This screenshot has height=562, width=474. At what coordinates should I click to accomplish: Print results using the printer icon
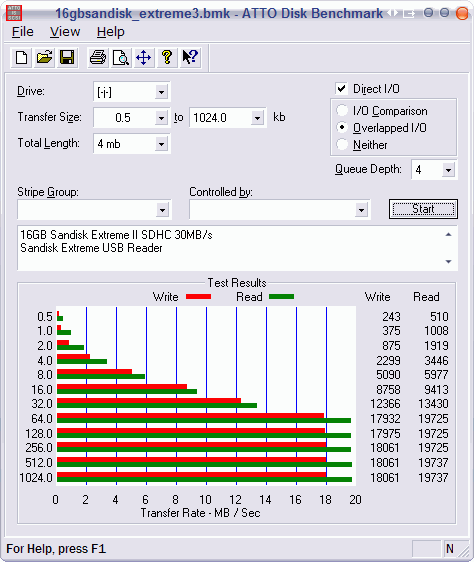coord(98,57)
